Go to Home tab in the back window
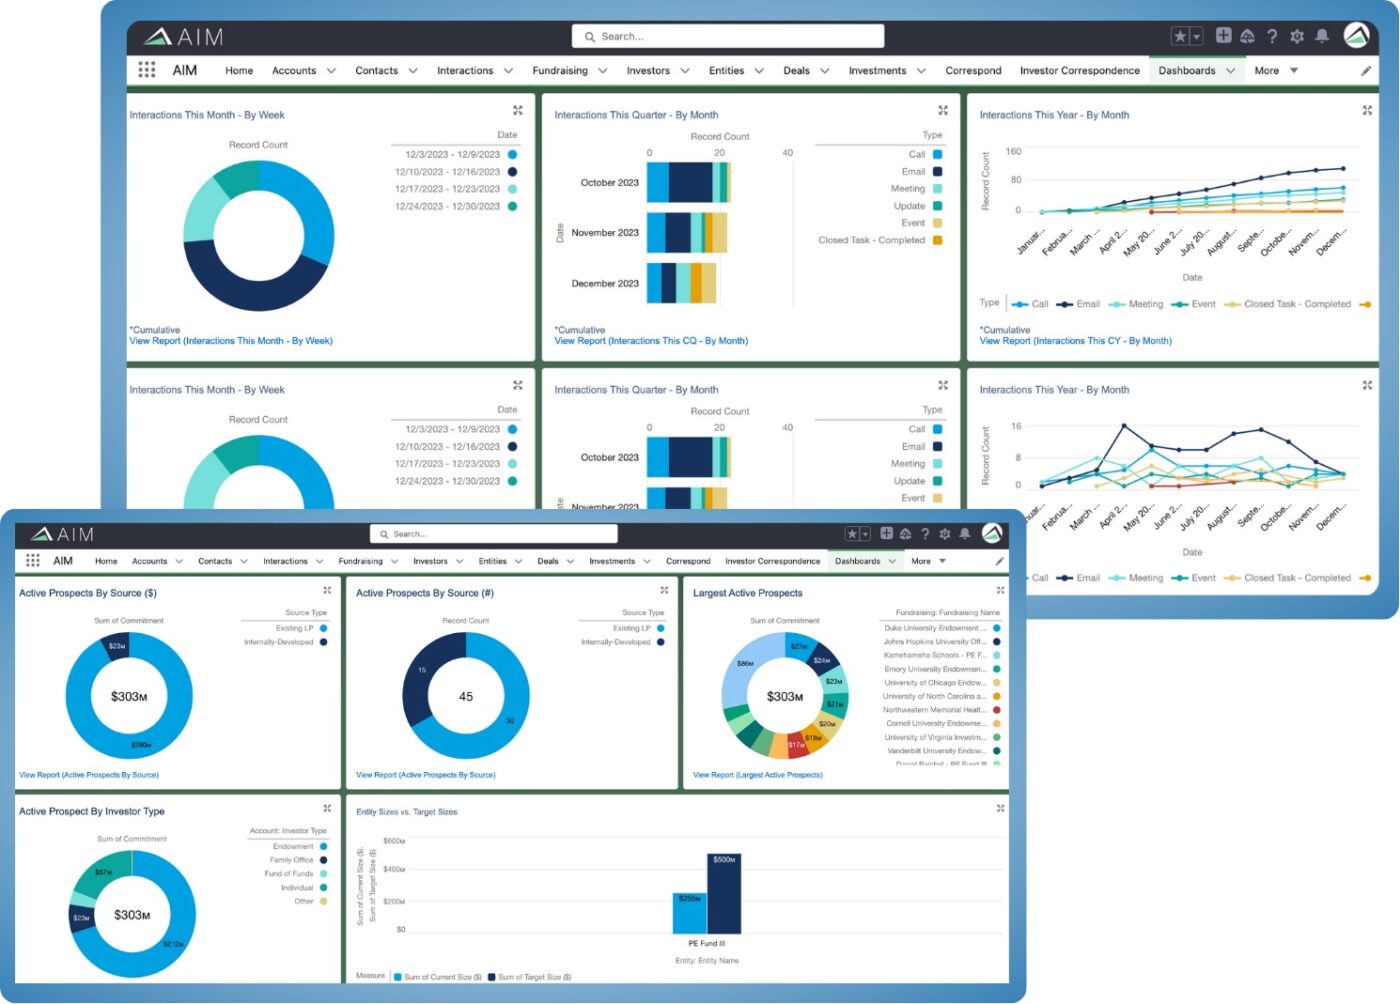The width and height of the screenshot is (1400, 1004). (239, 71)
